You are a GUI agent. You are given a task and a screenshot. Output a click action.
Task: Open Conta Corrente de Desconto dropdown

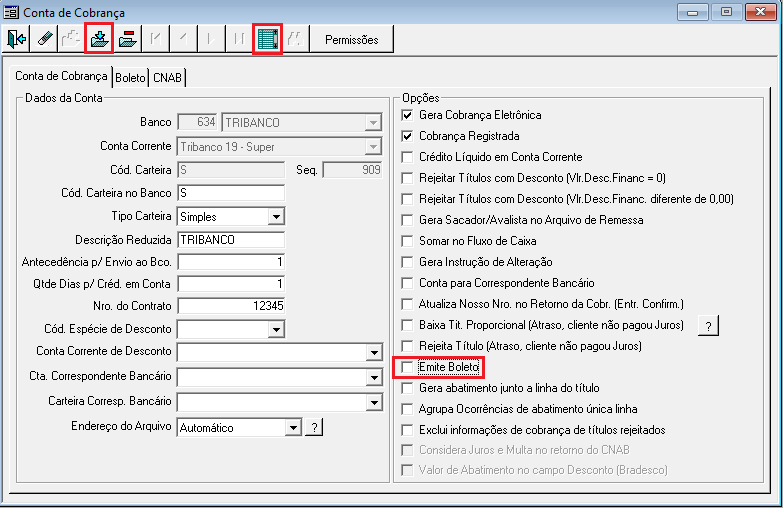coord(374,353)
